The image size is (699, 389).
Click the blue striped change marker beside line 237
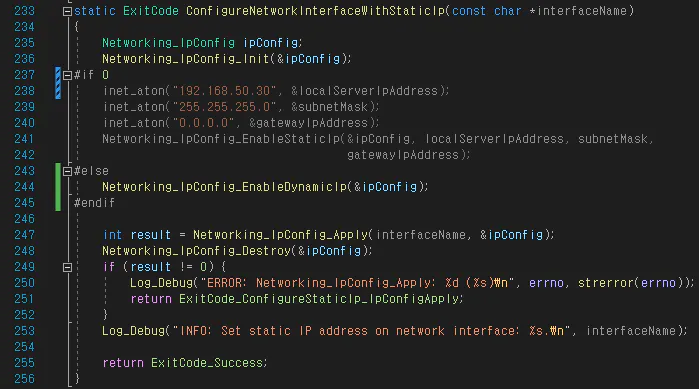(58, 83)
